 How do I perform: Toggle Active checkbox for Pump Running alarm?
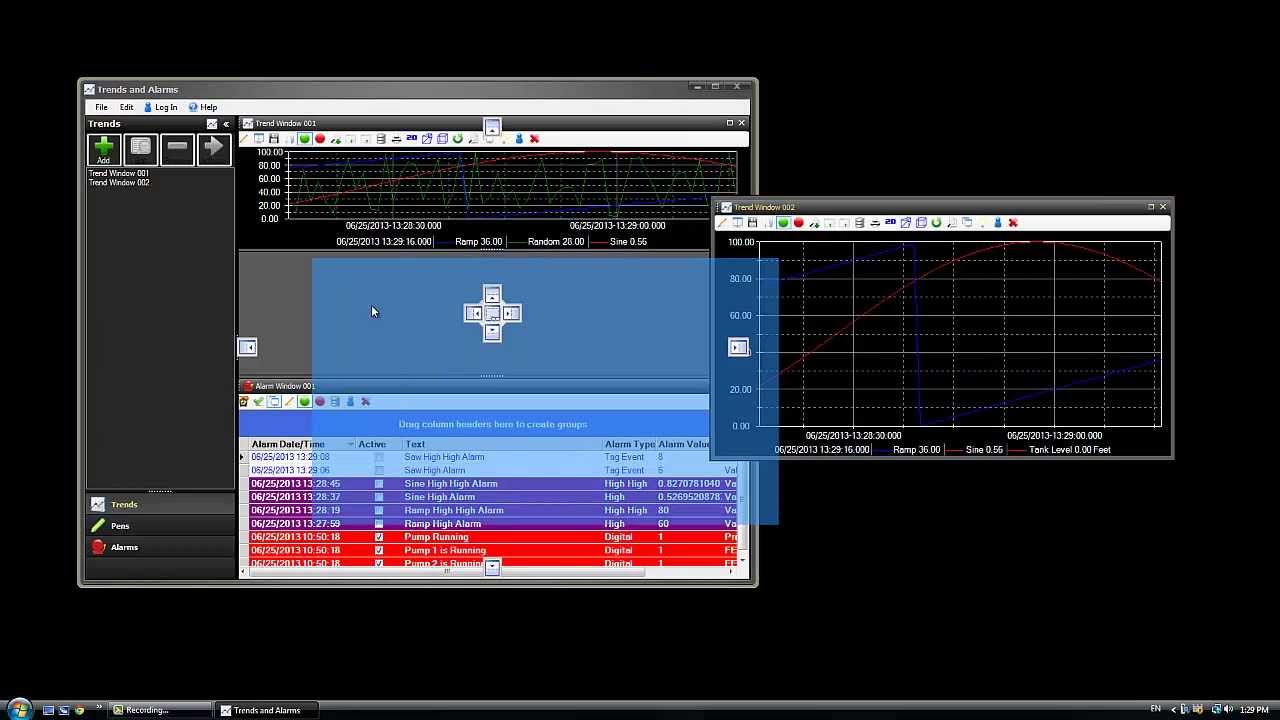378,537
